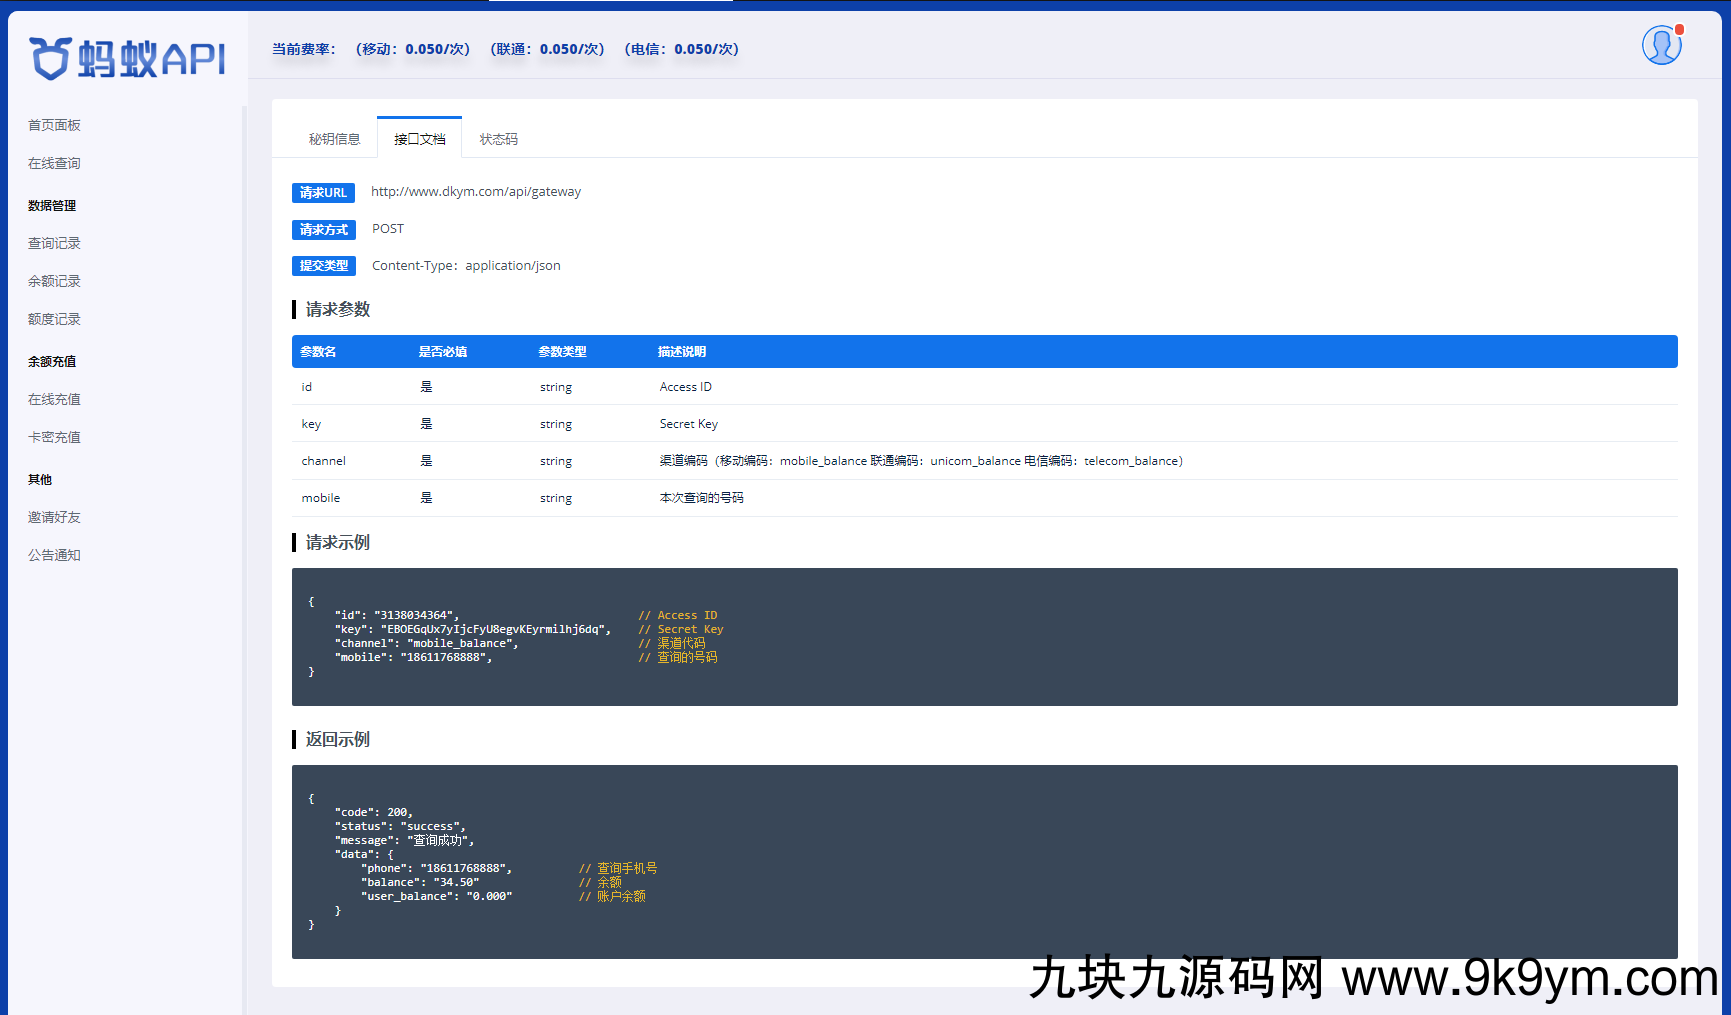
Task: Open 额度记录 in sidebar
Action: point(54,319)
